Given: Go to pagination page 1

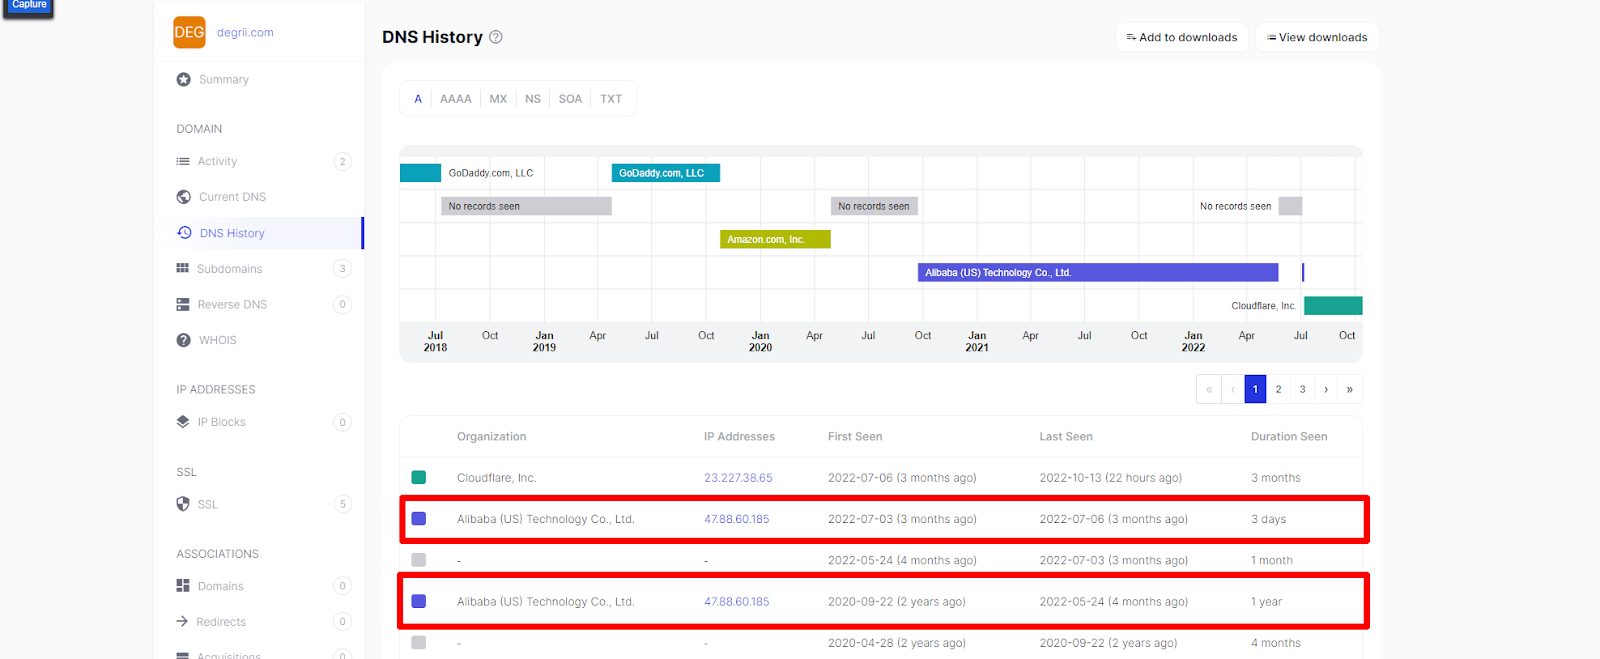Looking at the screenshot, I should tap(1255, 389).
